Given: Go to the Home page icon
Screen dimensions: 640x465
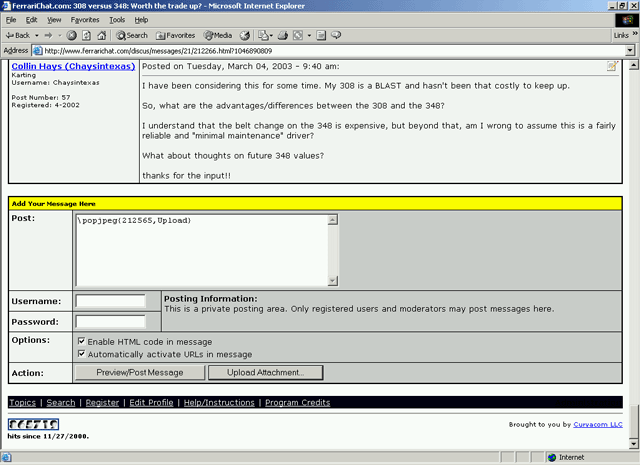Looking at the screenshot, I should 102,36.
